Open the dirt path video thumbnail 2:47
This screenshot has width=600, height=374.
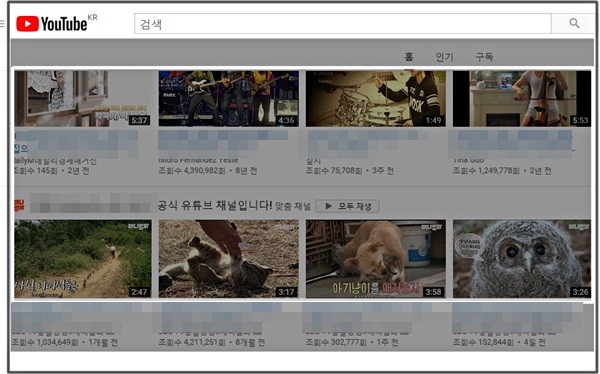pyautogui.click(x=83, y=259)
